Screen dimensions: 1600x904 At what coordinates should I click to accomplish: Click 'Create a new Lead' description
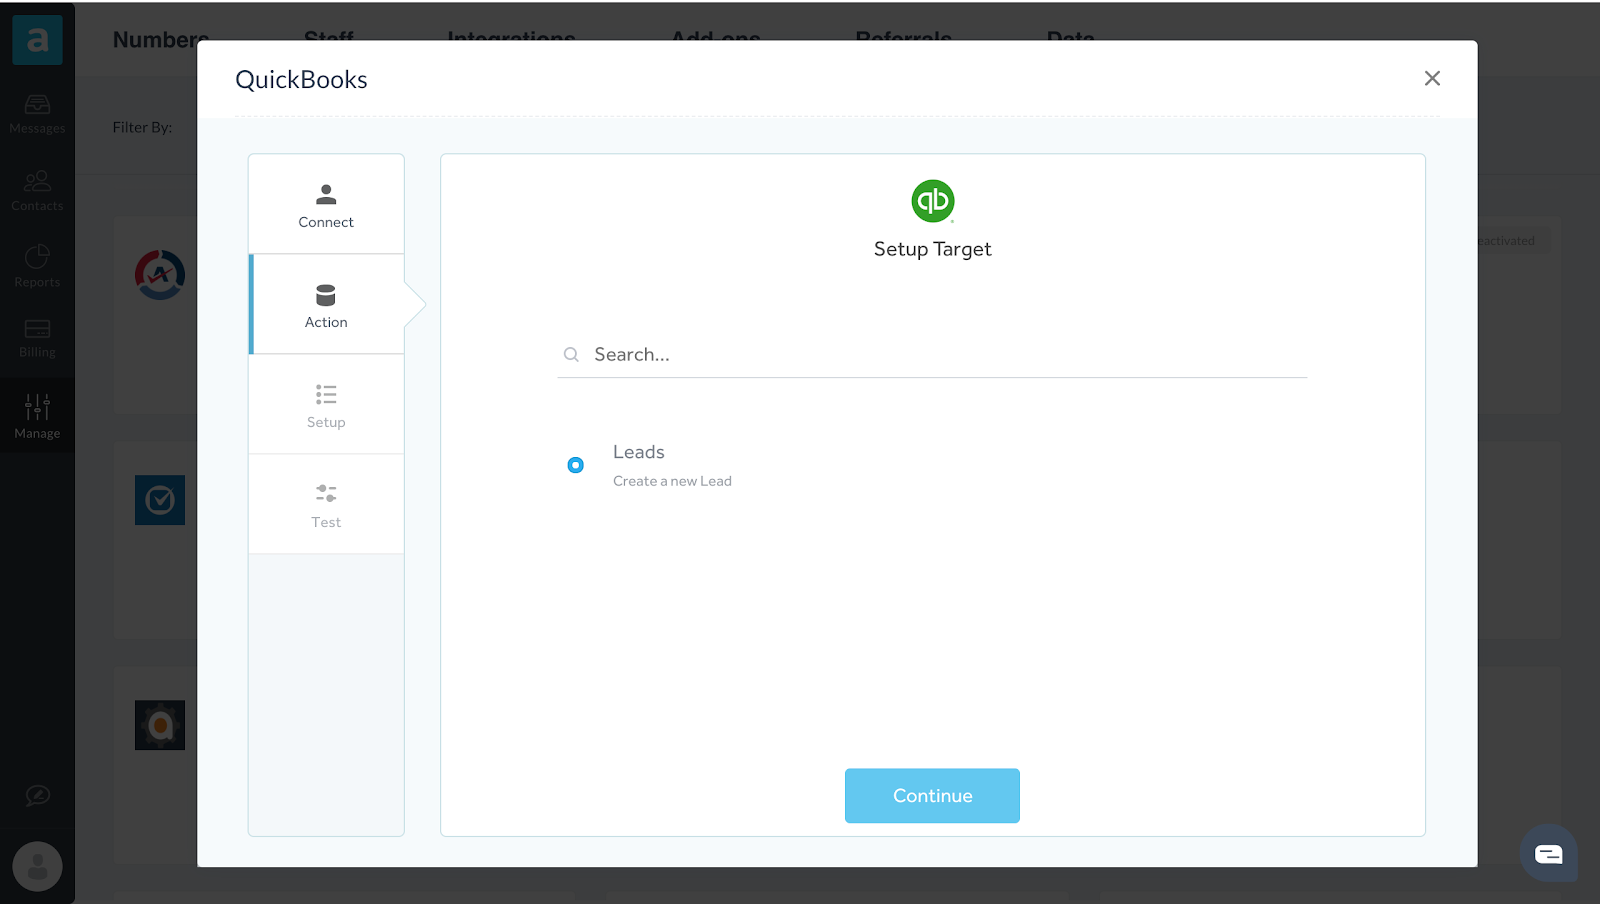pyautogui.click(x=672, y=481)
